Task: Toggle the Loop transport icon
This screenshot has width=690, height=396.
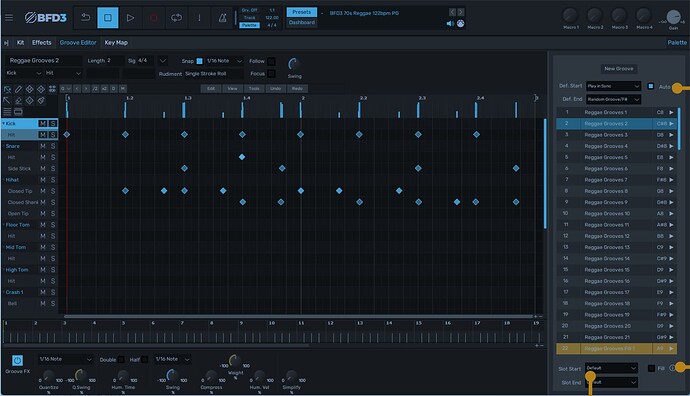Action: click(x=176, y=18)
